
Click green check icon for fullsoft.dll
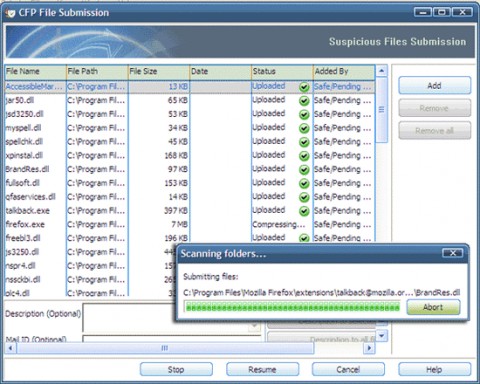point(304,183)
